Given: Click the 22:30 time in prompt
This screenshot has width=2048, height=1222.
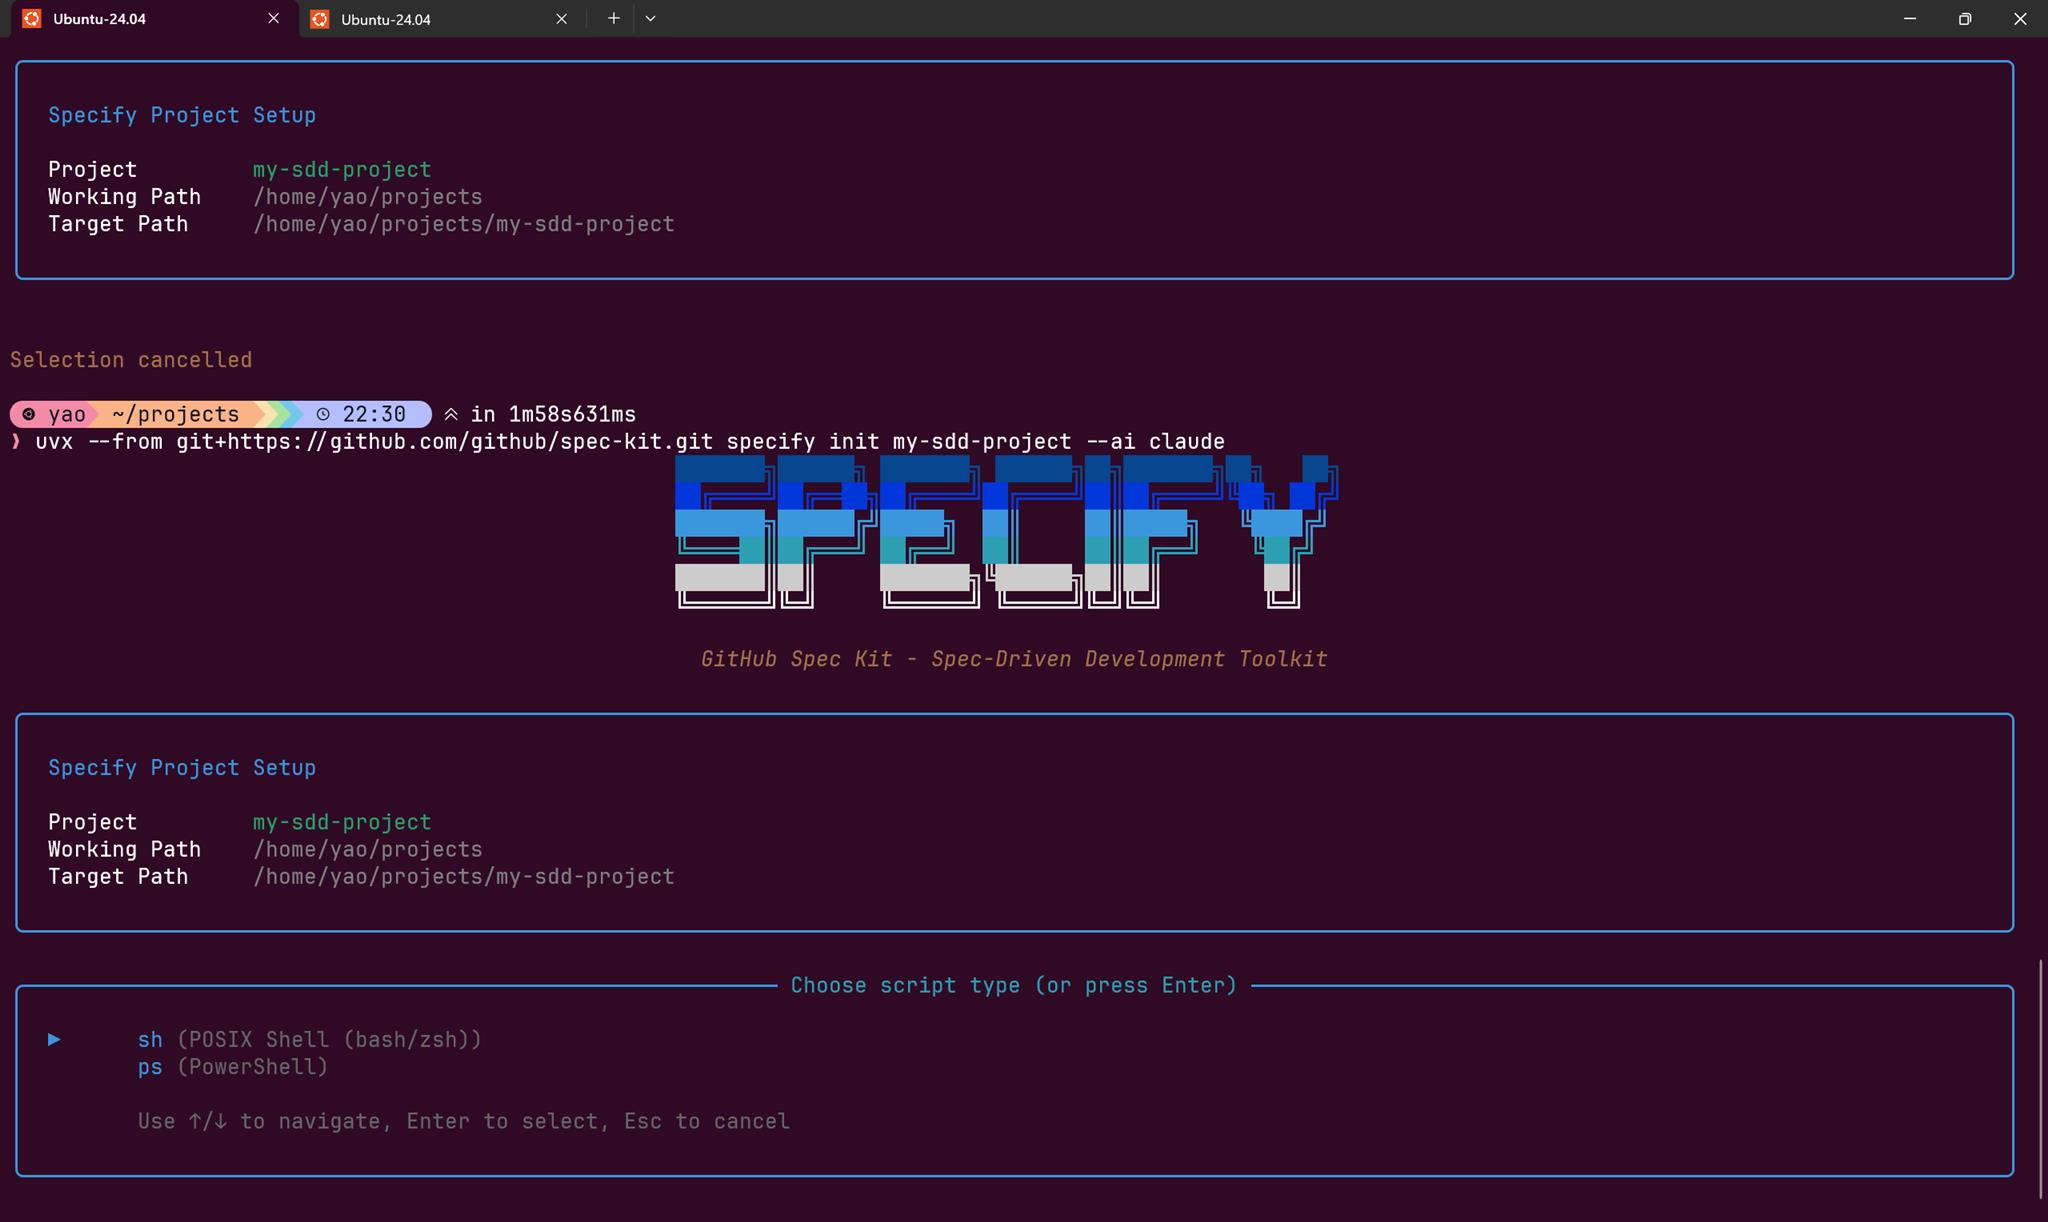Looking at the screenshot, I should (374, 414).
